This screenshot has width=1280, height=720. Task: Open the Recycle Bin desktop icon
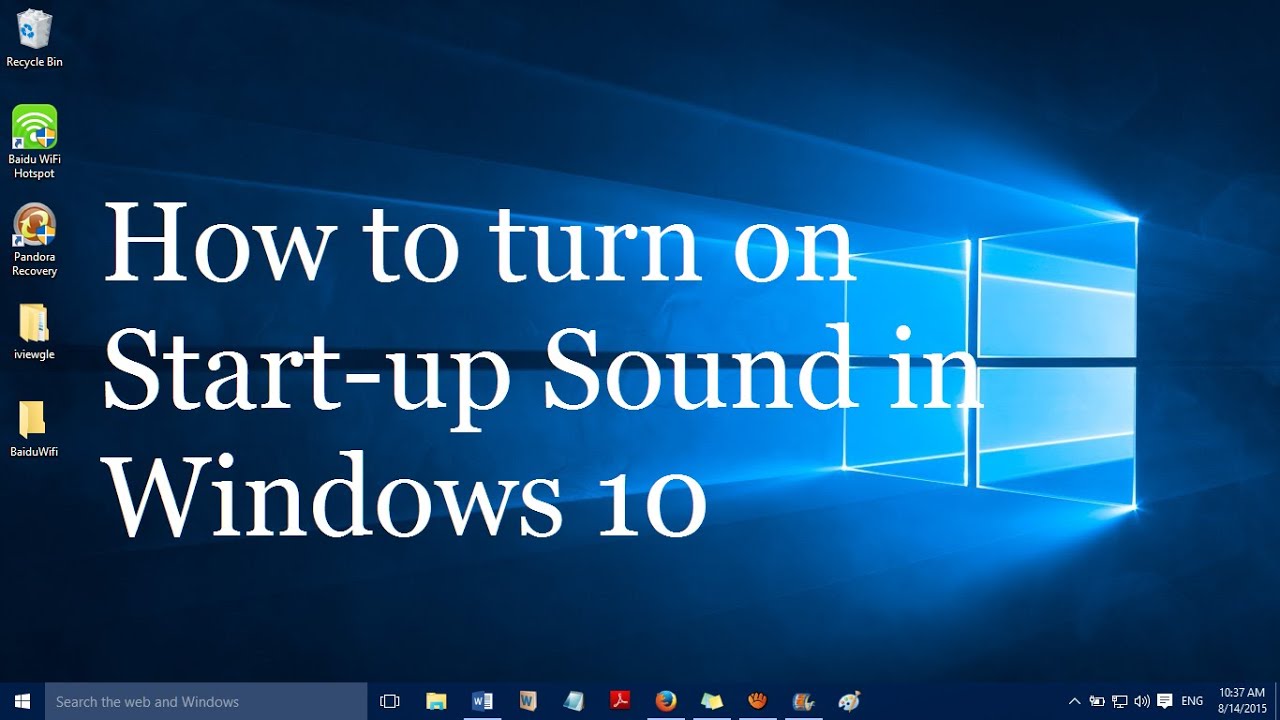[34, 38]
